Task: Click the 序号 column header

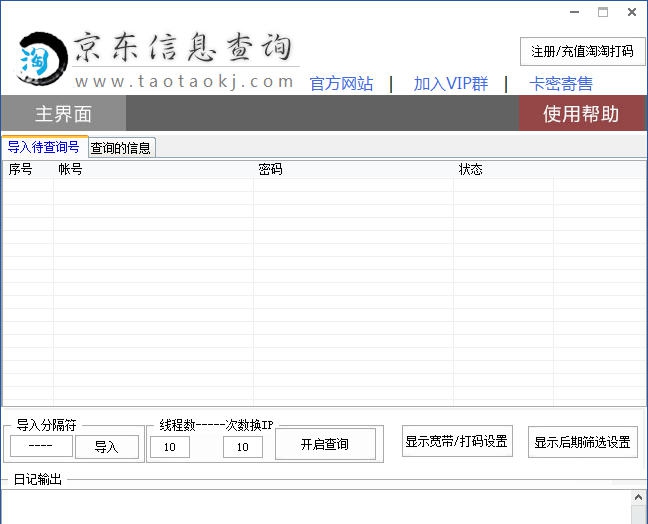Action: (x=22, y=169)
